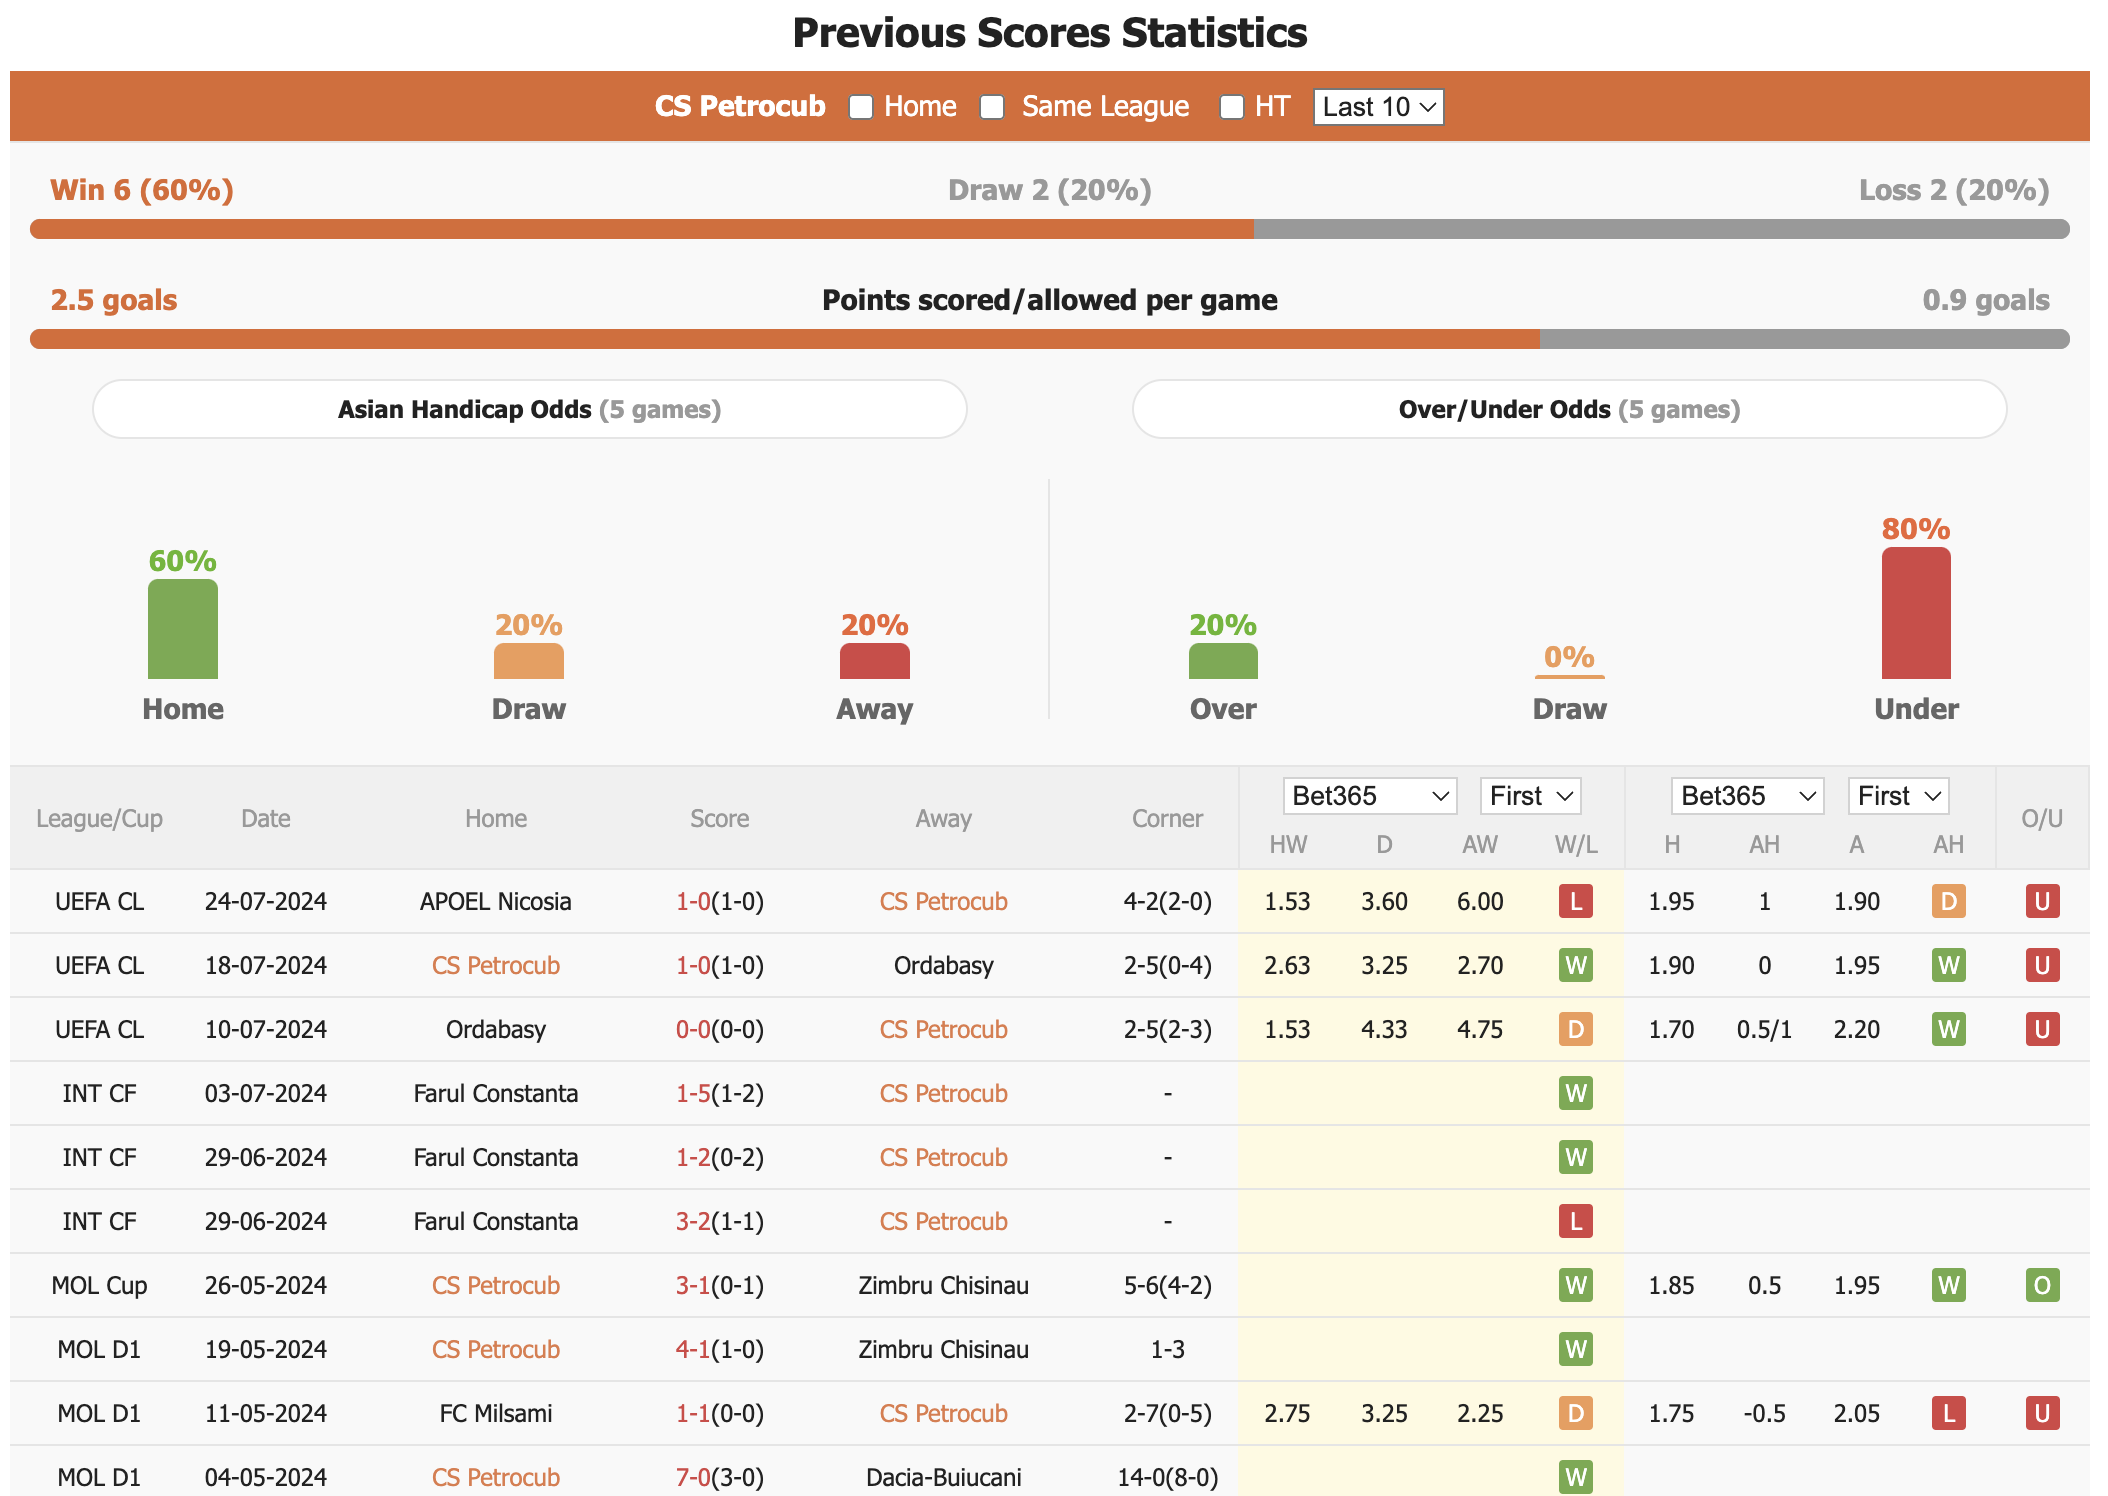Click the red Away 20% bar

pyautogui.click(x=875, y=661)
